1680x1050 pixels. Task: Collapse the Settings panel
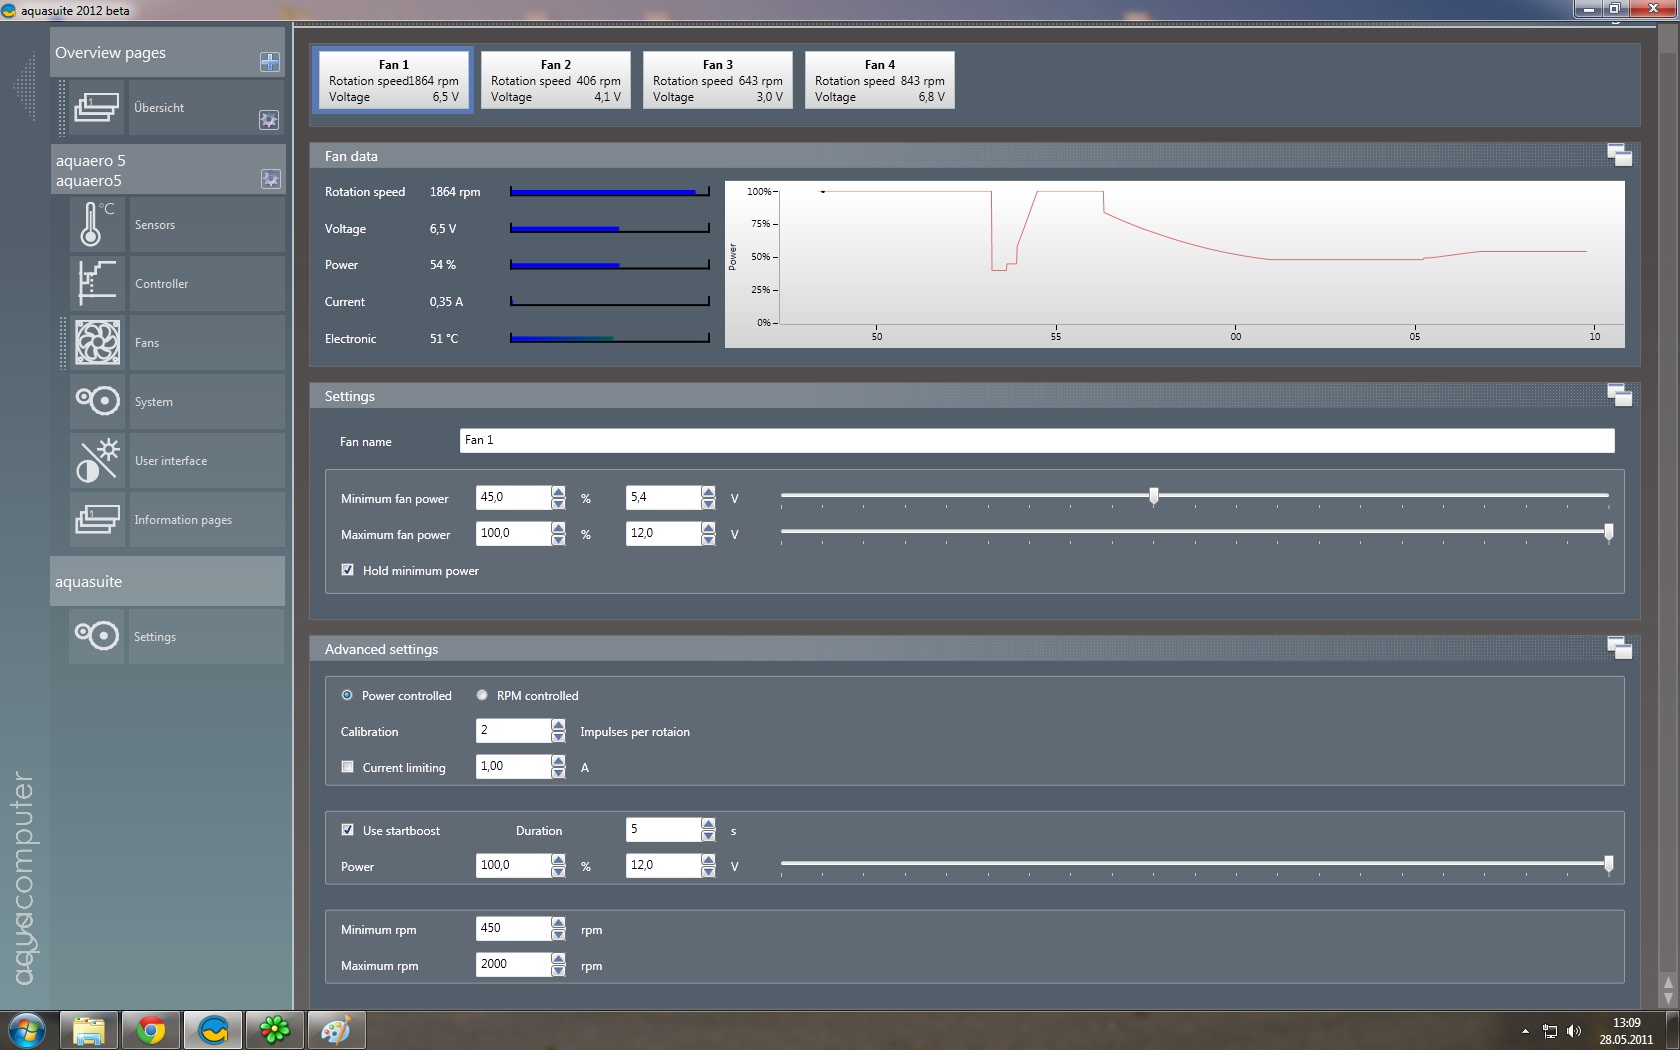pos(1619,395)
